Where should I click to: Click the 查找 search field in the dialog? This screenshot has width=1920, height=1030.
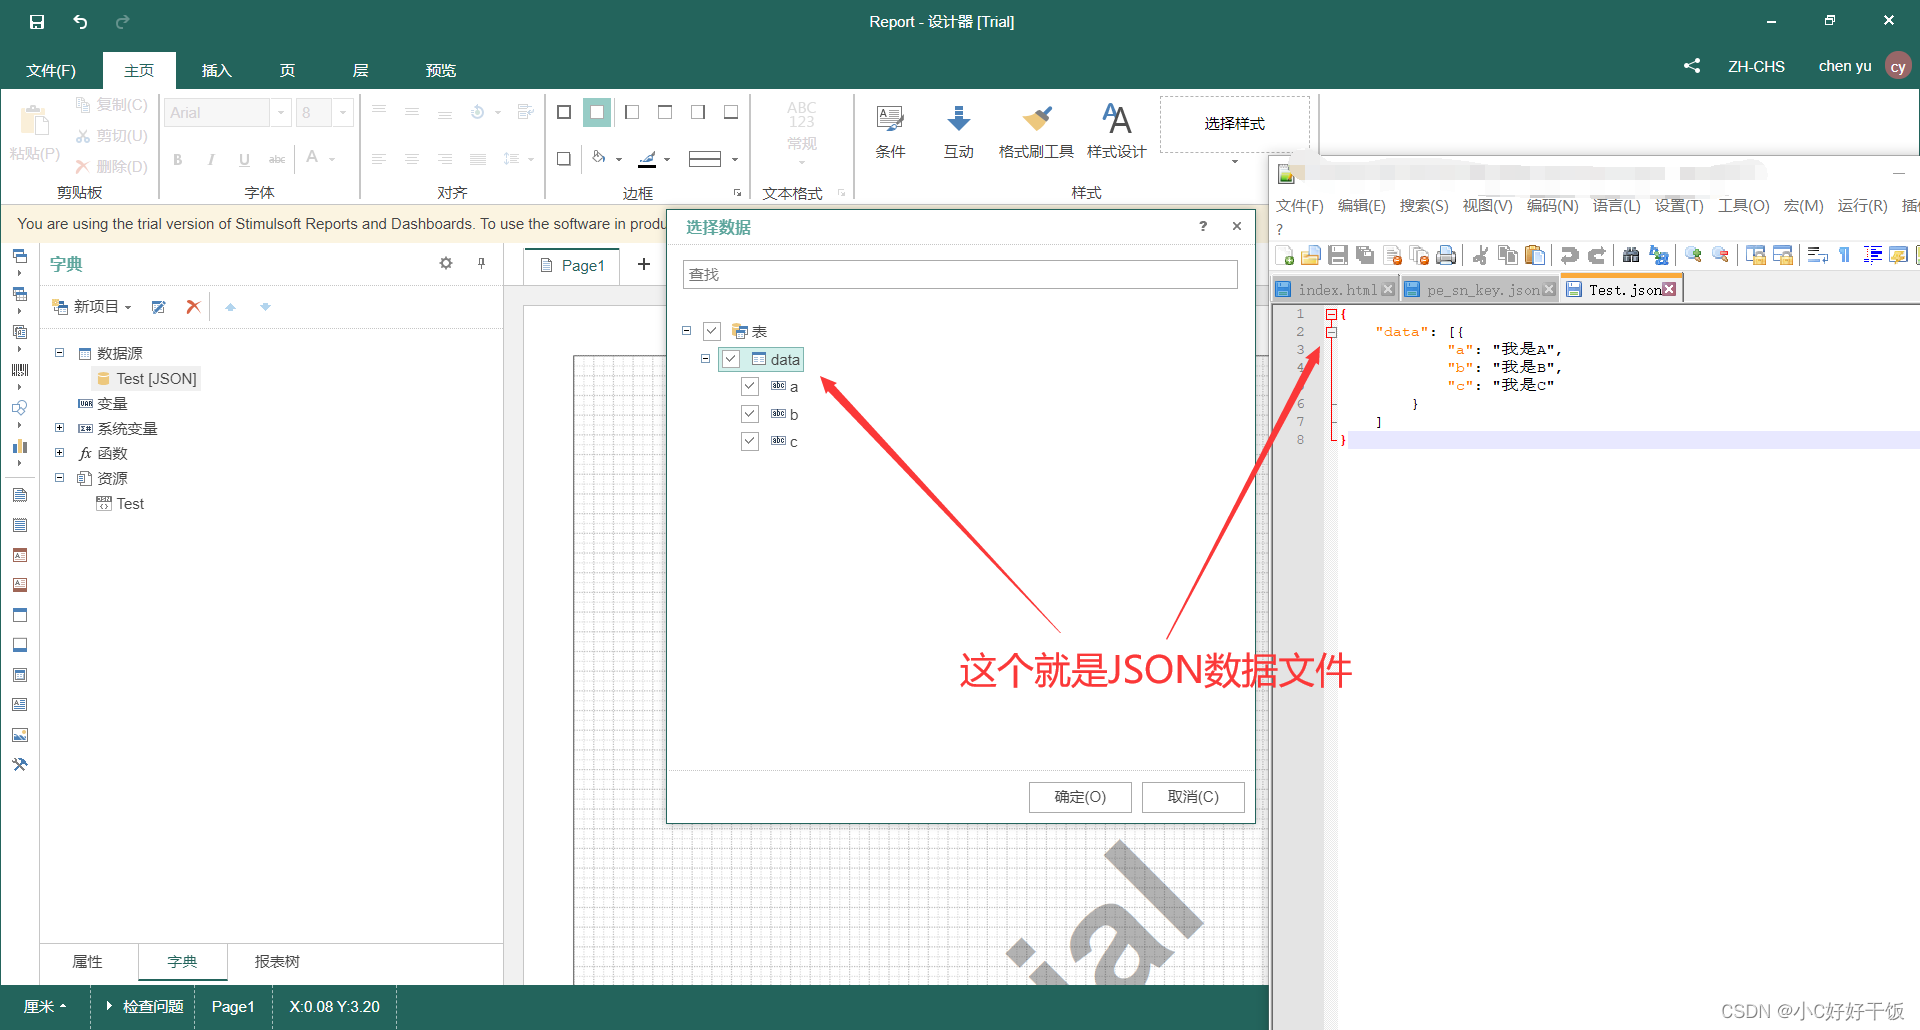pyautogui.click(x=960, y=274)
